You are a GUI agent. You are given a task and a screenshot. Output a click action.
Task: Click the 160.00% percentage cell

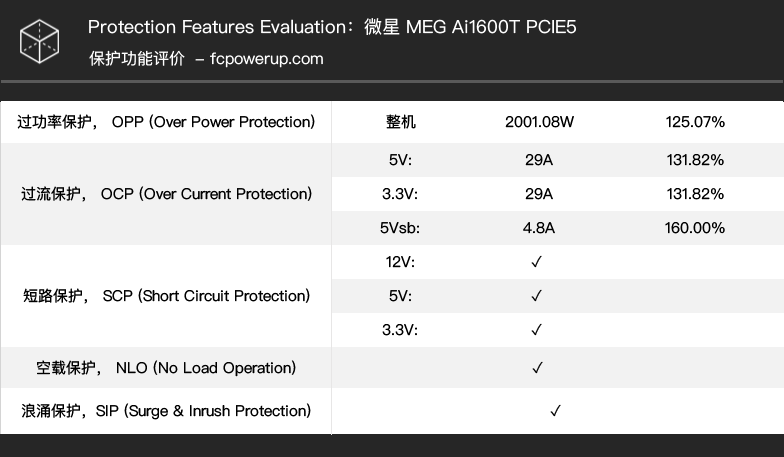[x=694, y=228]
